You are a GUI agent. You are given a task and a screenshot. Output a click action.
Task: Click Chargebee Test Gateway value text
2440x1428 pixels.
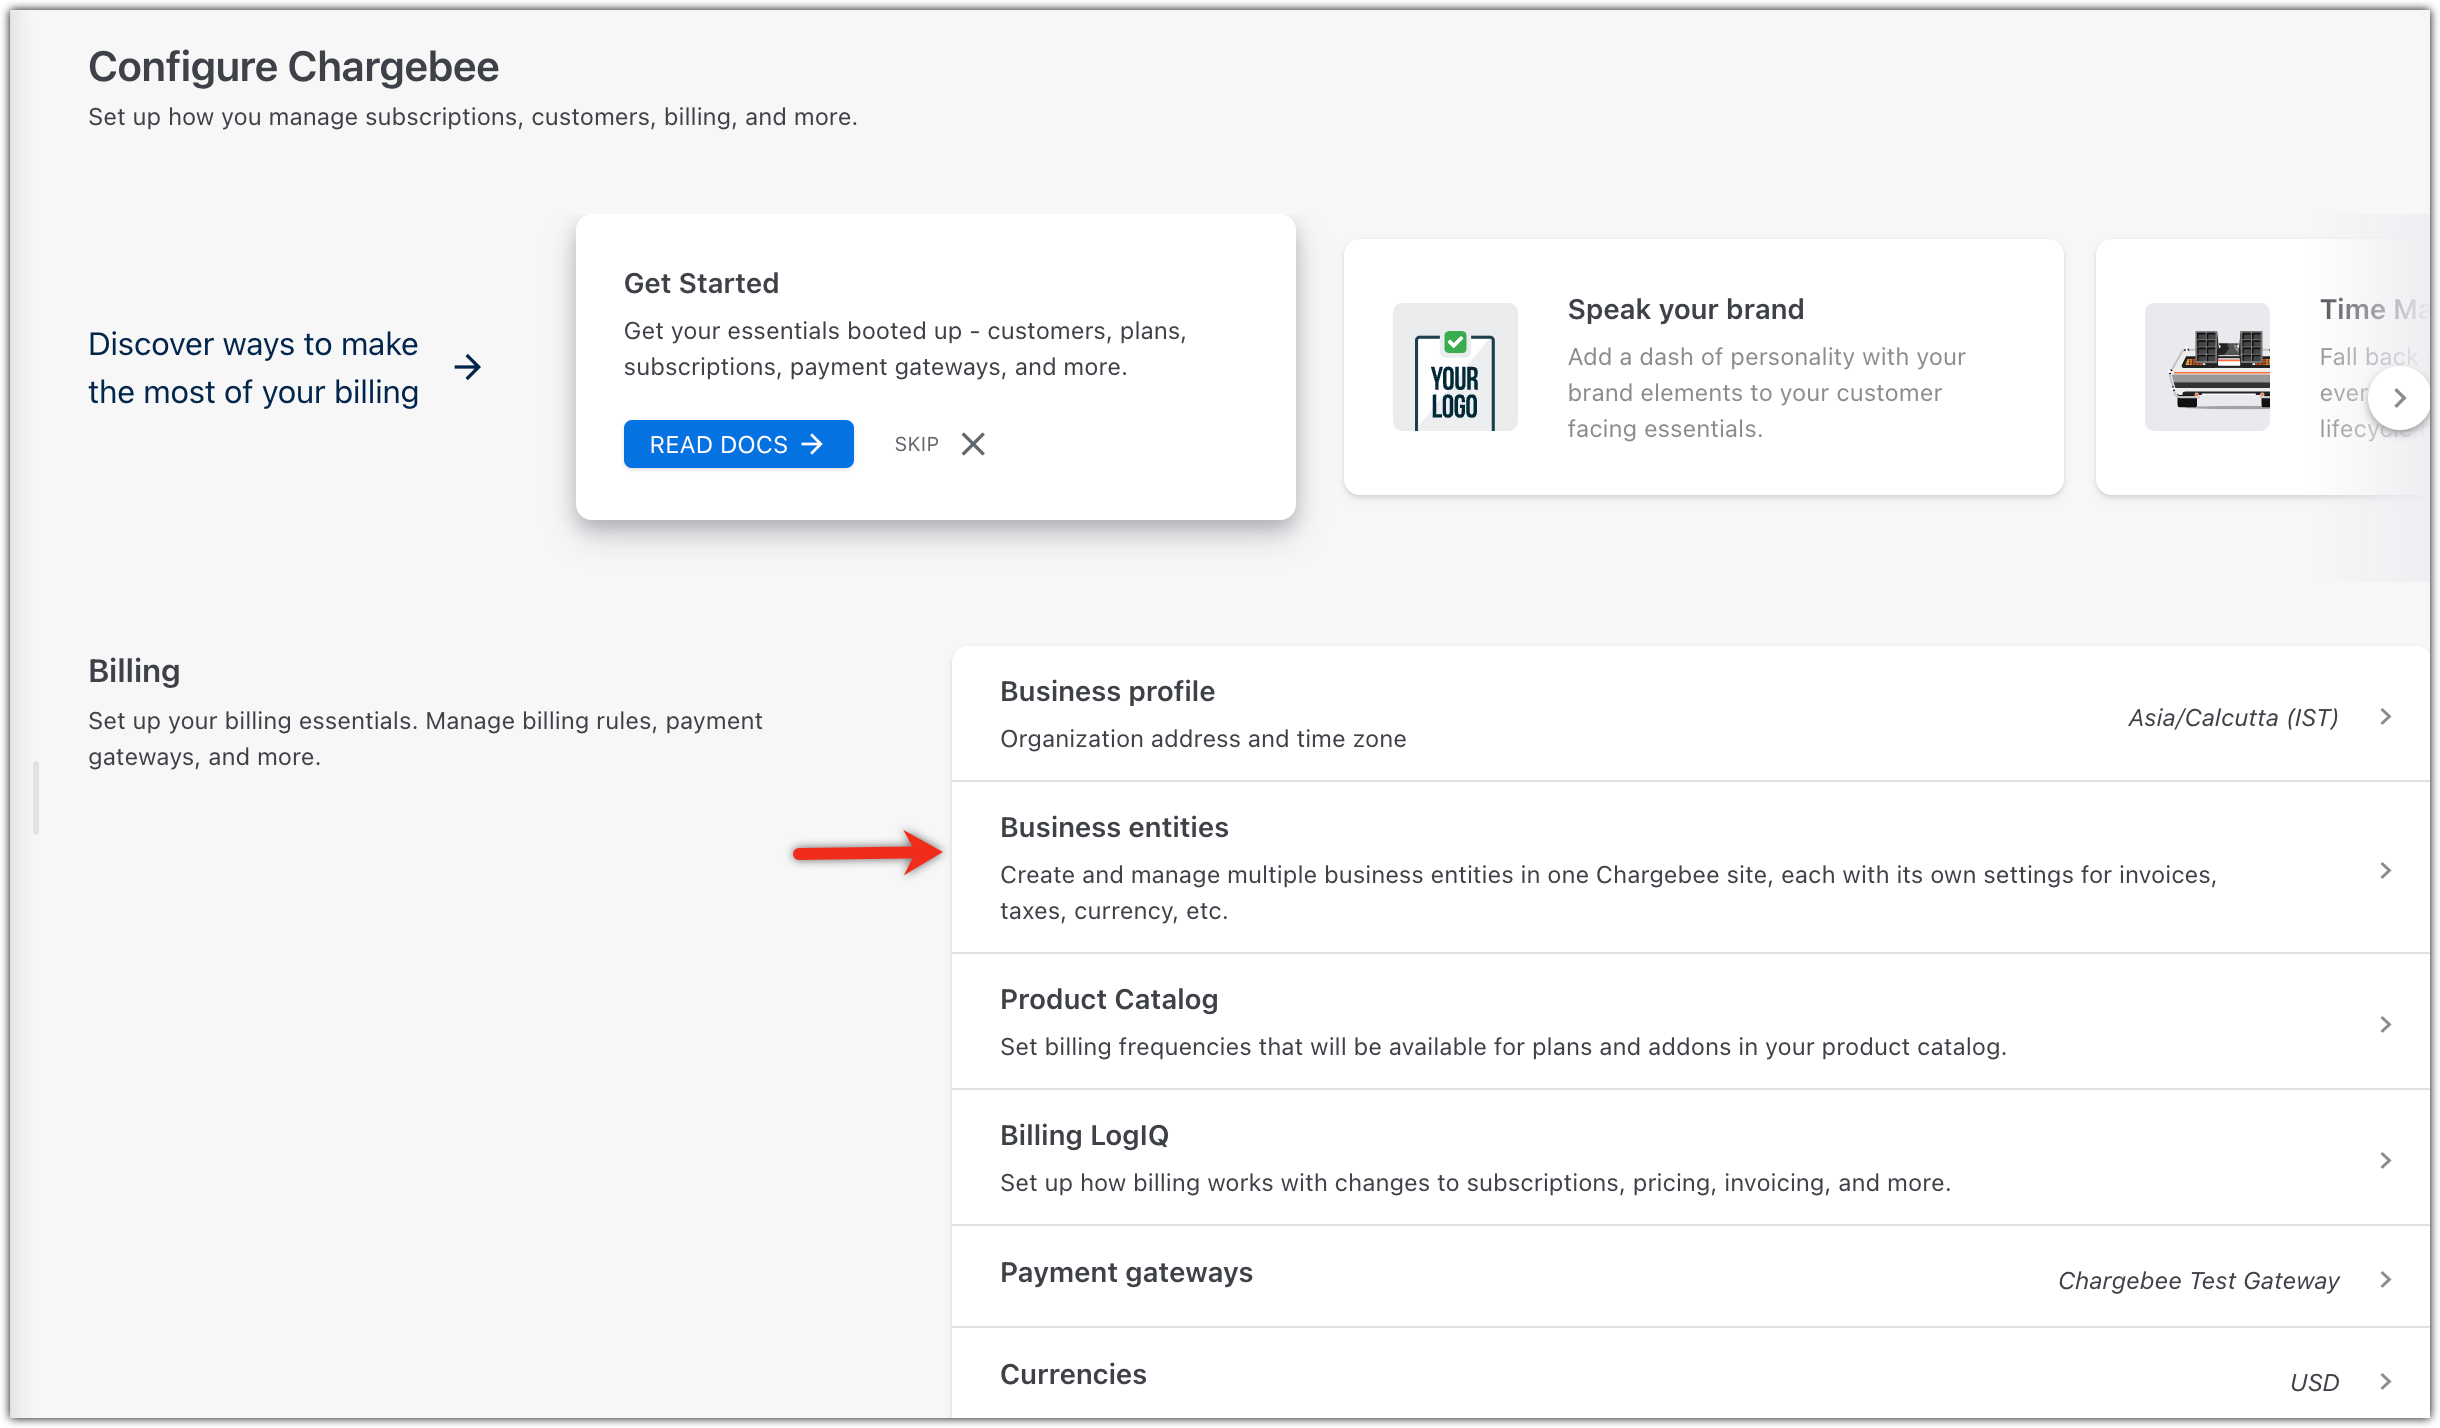2198,1281
